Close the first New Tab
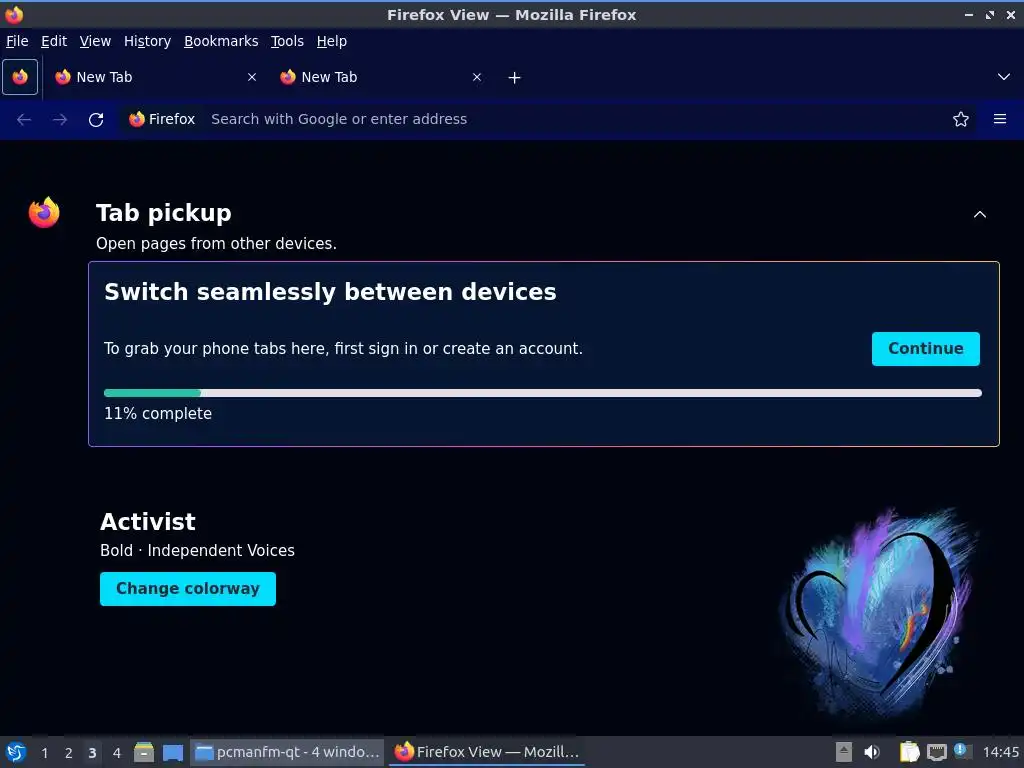The width and height of the screenshot is (1024, 768). pyautogui.click(x=252, y=77)
